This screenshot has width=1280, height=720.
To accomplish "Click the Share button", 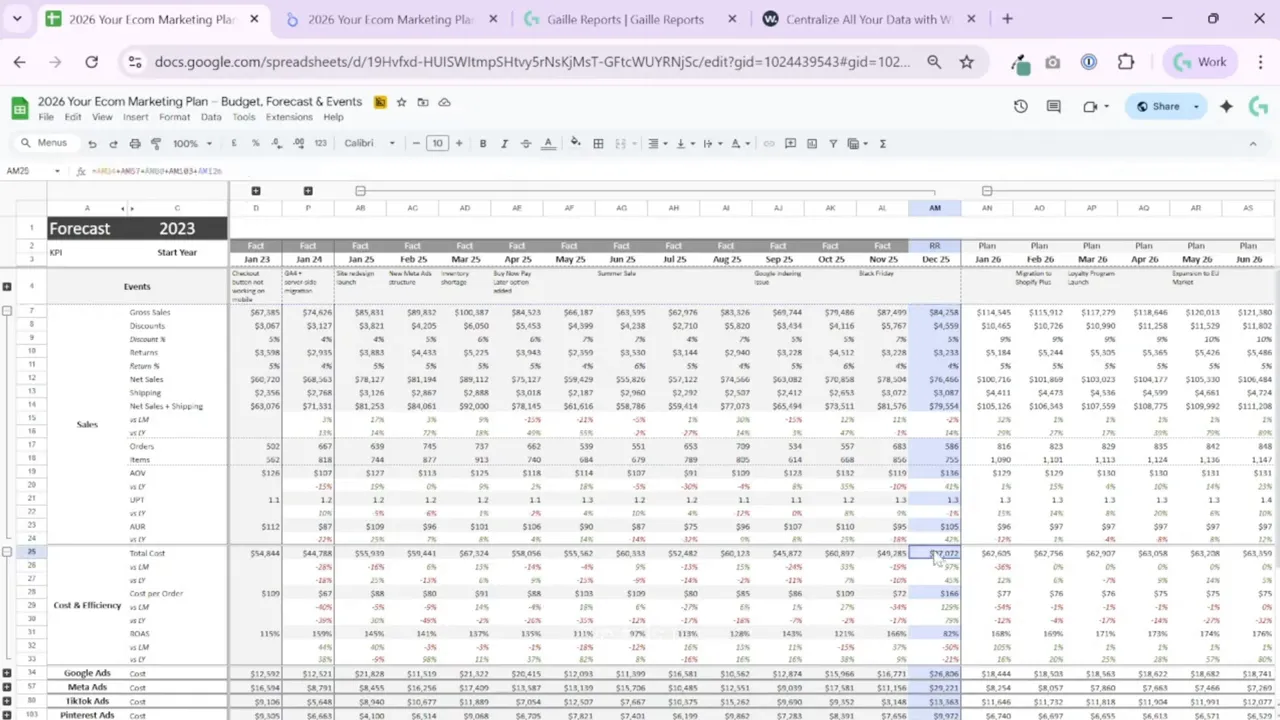I will coord(1165,106).
